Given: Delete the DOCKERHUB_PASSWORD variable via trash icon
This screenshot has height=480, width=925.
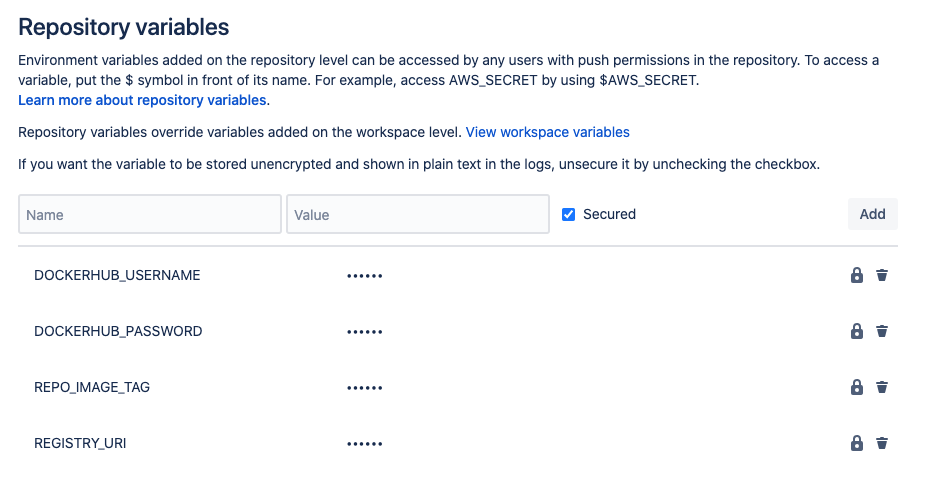Looking at the screenshot, I should pyautogui.click(x=882, y=331).
